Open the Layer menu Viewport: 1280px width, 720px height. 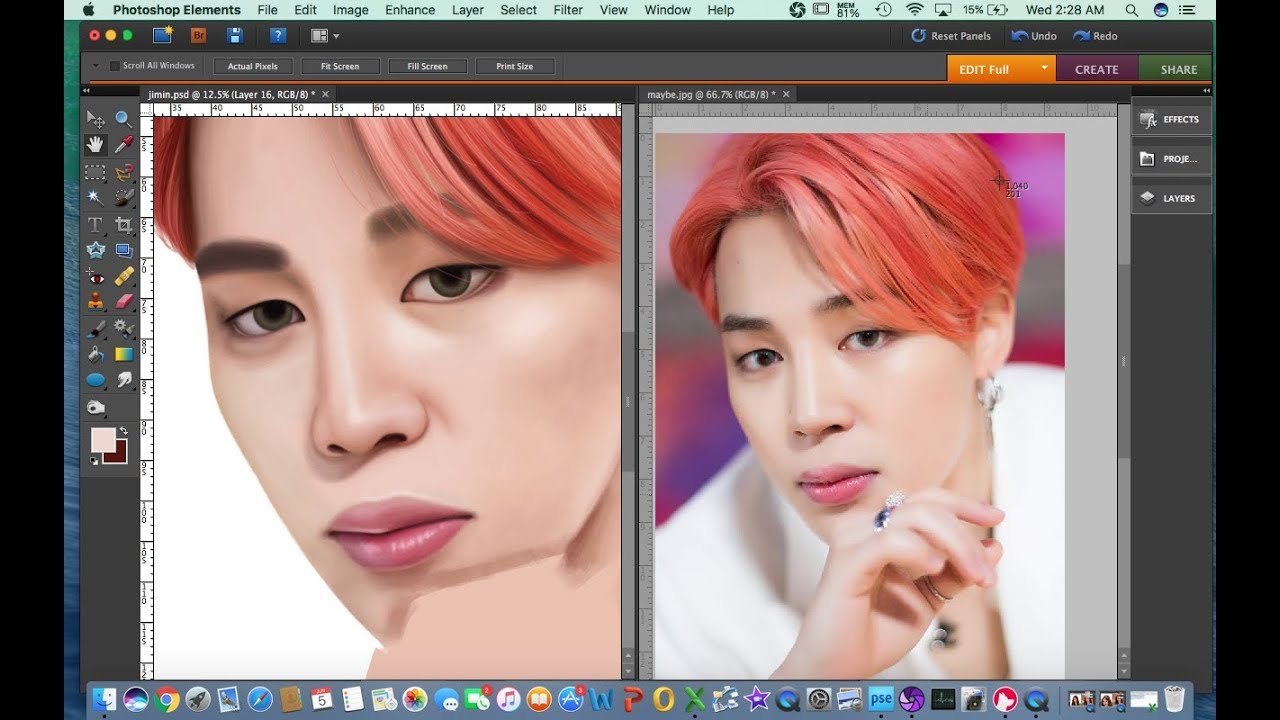click(x=468, y=10)
